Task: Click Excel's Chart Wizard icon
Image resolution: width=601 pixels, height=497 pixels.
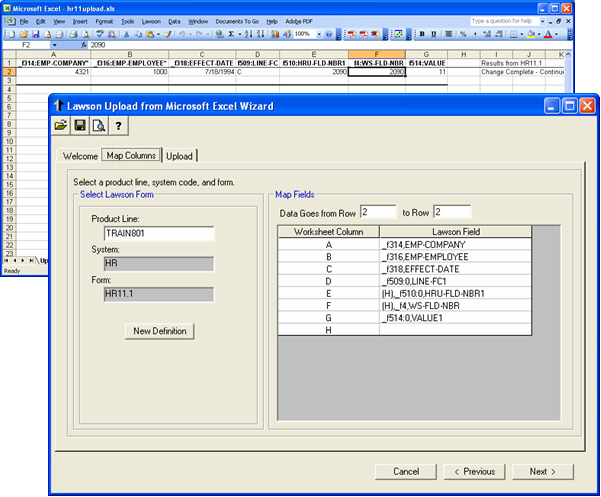Action: click(275, 34)
